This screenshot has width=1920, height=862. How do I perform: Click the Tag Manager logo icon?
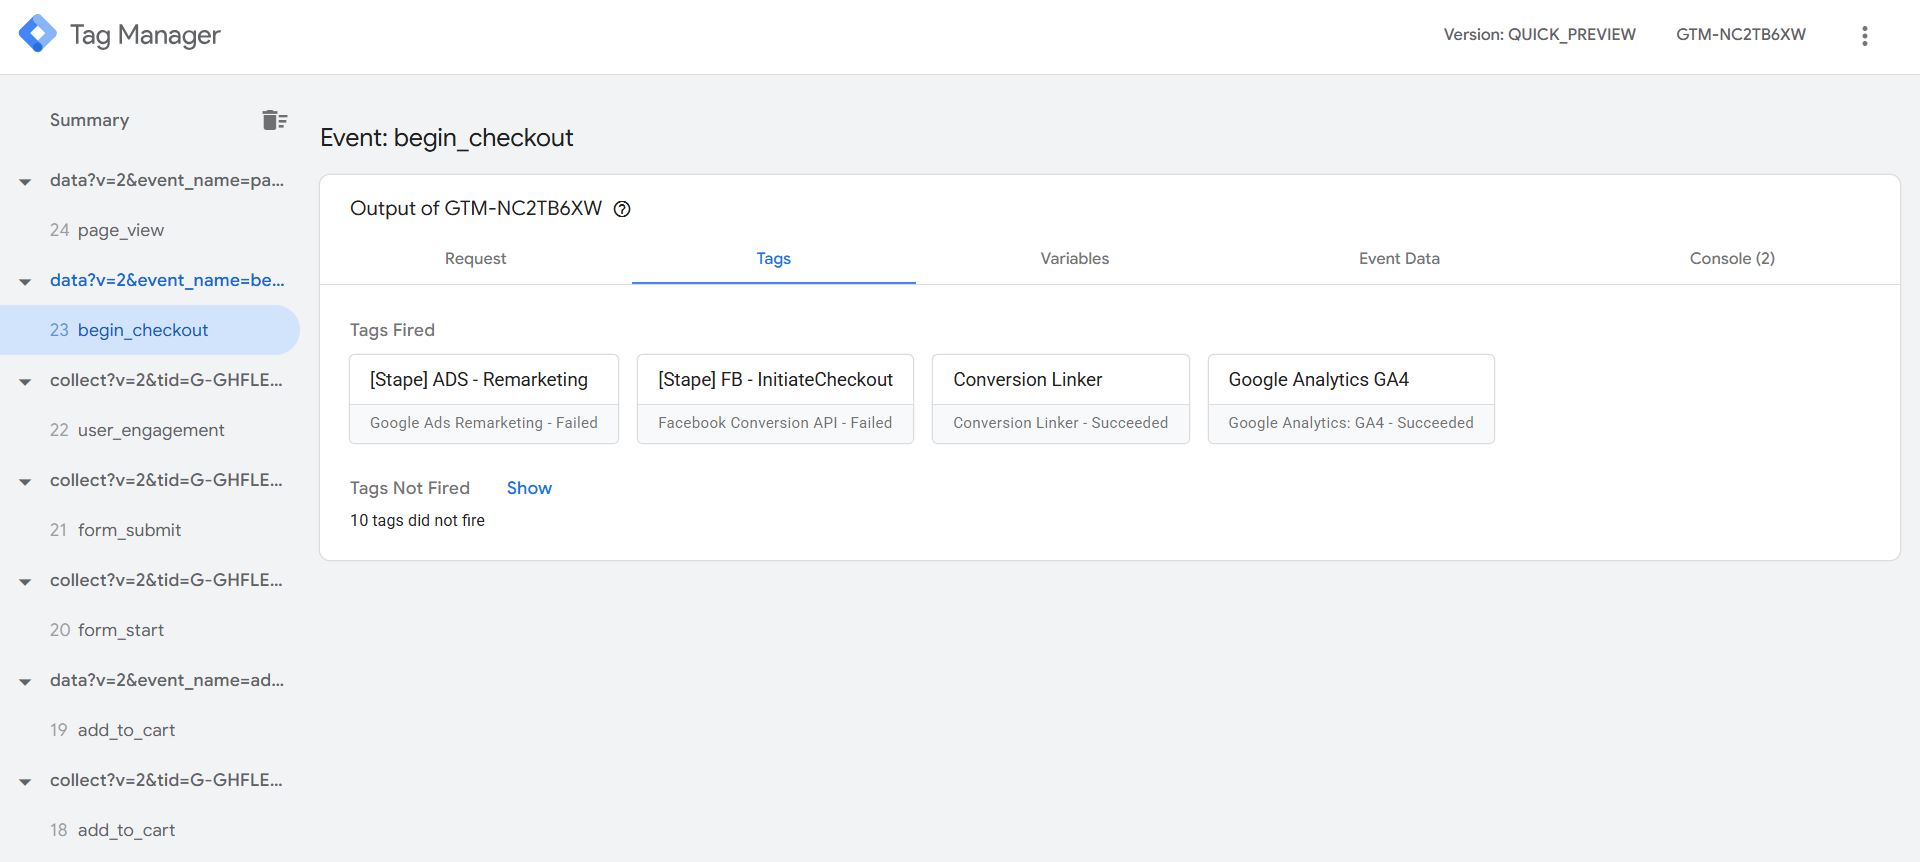pyautogui.click(x=38, y=34)
